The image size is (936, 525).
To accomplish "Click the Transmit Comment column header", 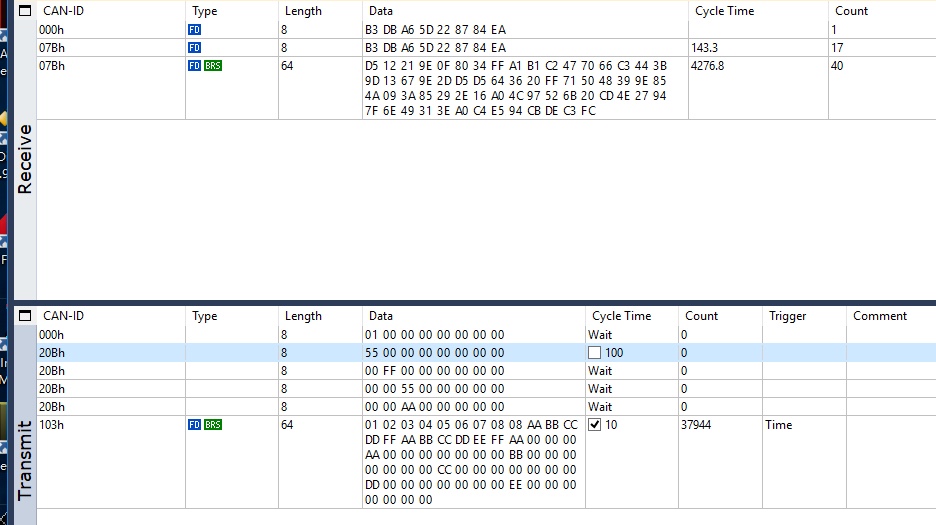I will coord(879,316).
